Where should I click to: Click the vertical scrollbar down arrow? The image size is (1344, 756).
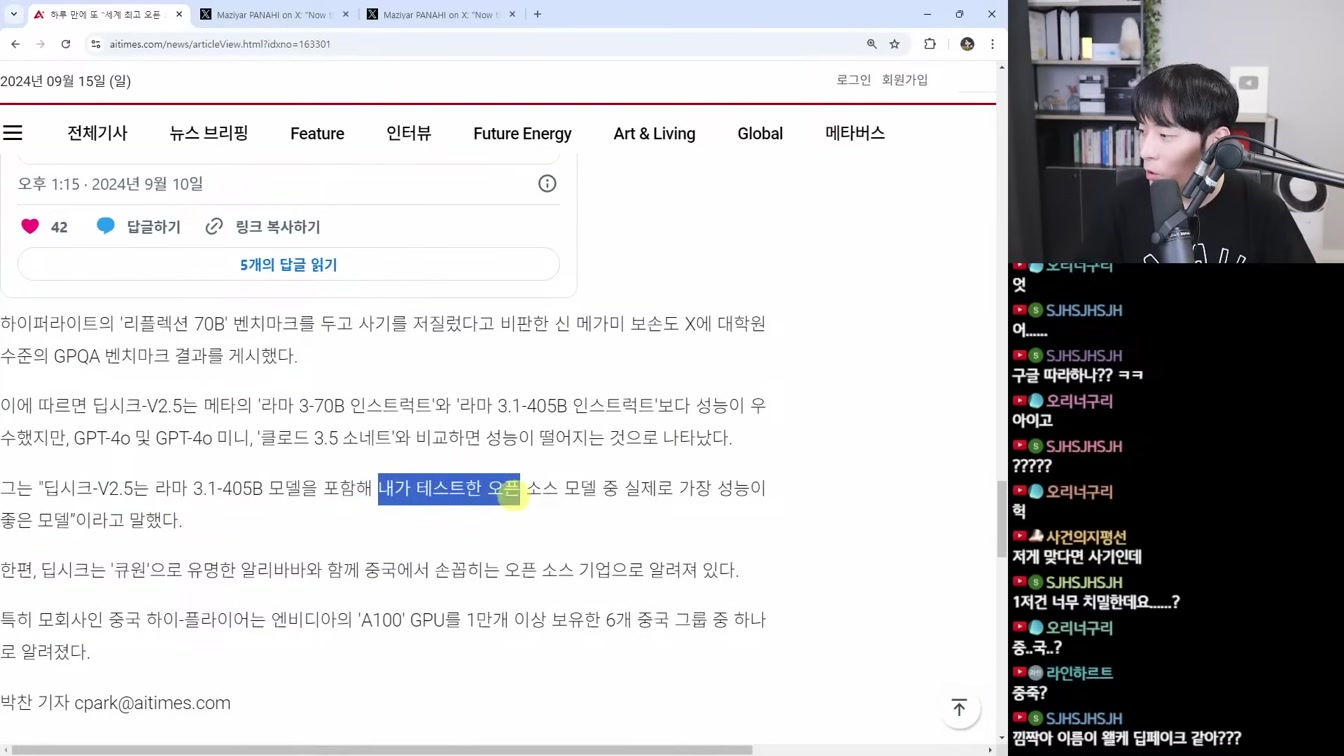pyautogui.click(x=1002, y=737)
